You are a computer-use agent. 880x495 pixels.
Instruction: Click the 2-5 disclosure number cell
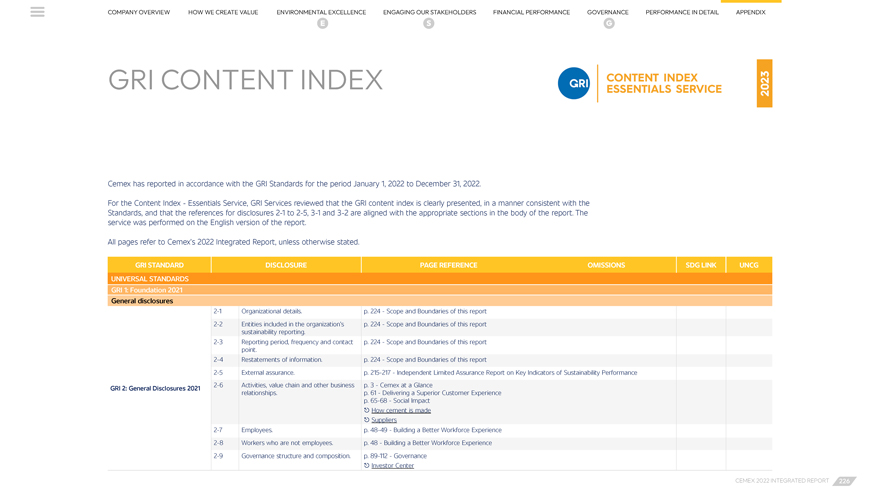tap(218, 373)
